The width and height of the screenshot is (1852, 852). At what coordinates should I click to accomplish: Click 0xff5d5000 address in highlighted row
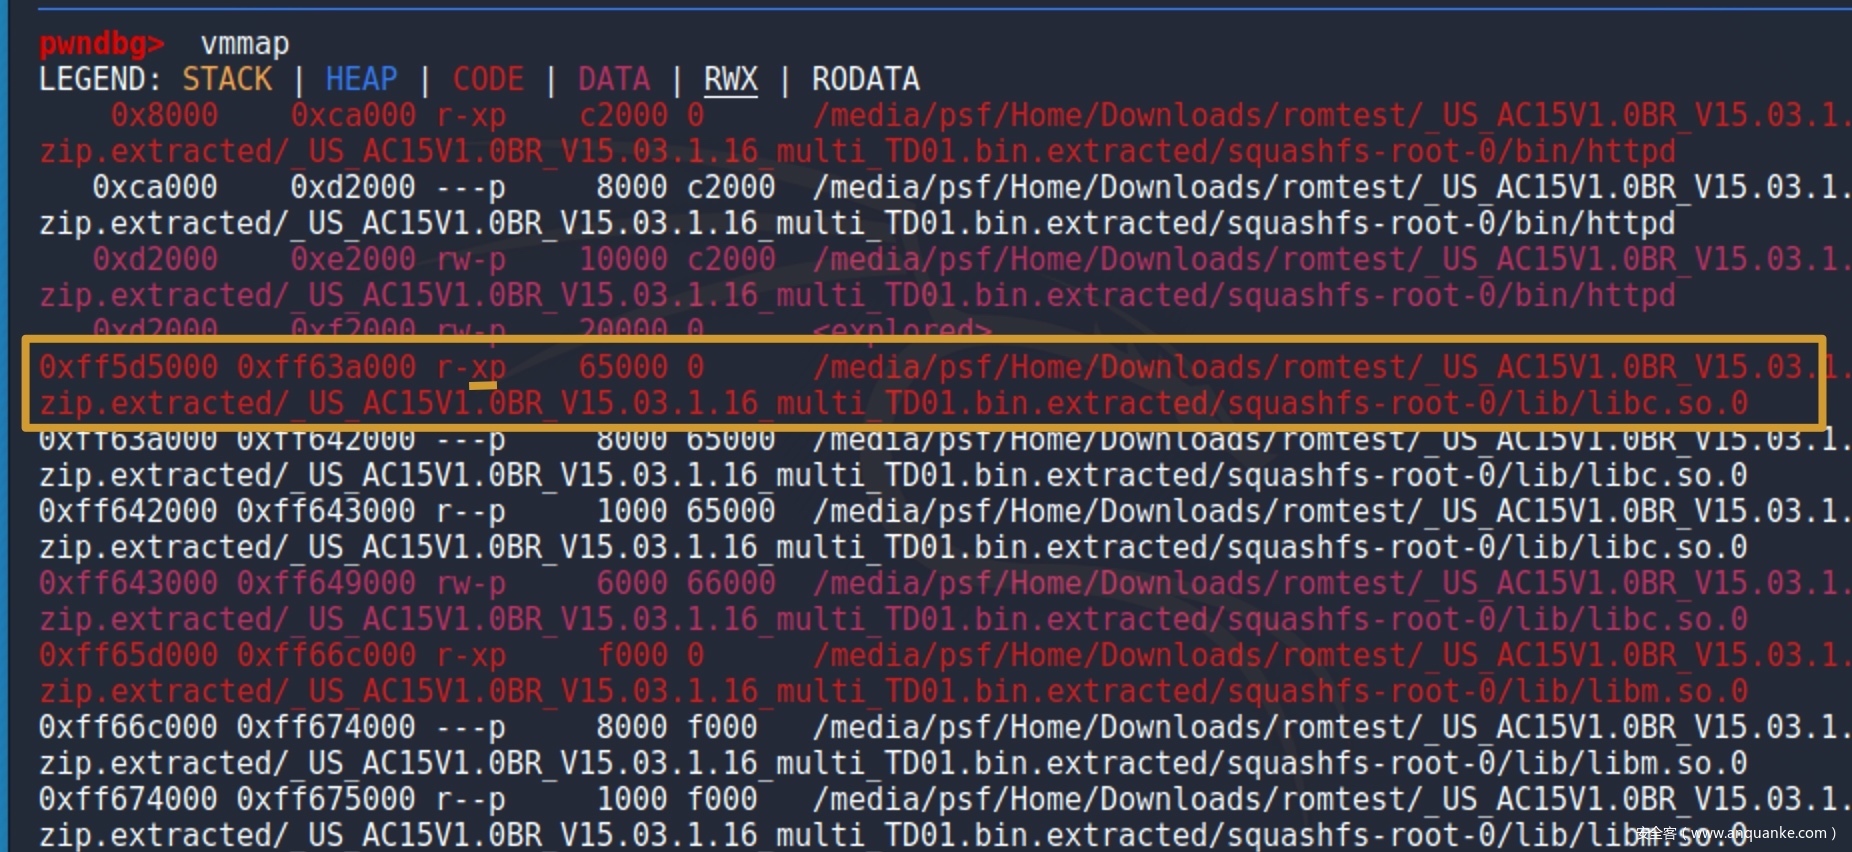pyautogui.click(x=128, y=368)
